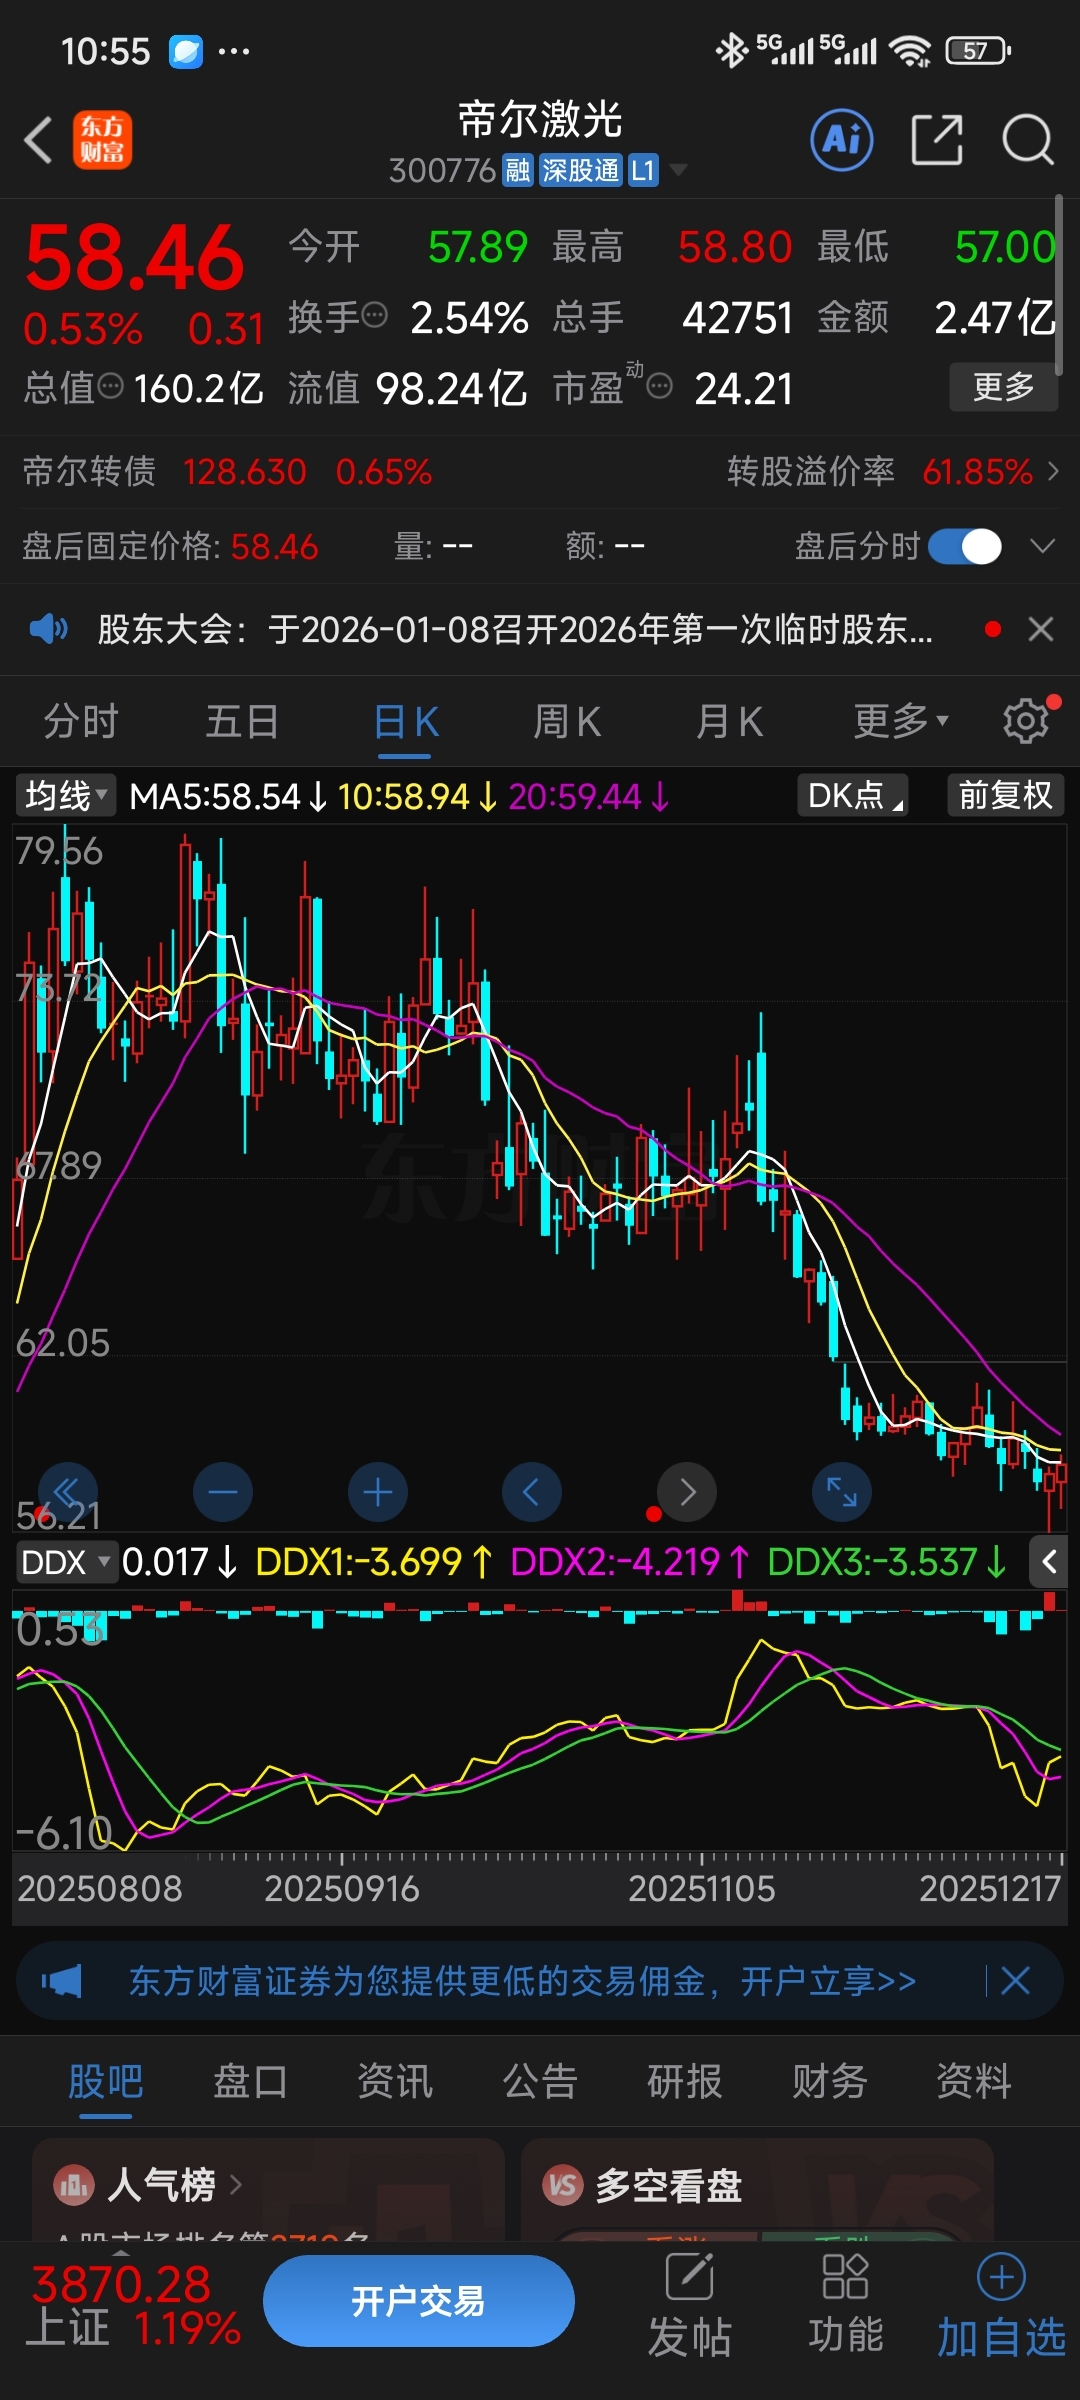Add stock via 加自选 icon
Image resolution: width=1080 pixels, height=2400 pixels.
click(x=1001, y=2277)
